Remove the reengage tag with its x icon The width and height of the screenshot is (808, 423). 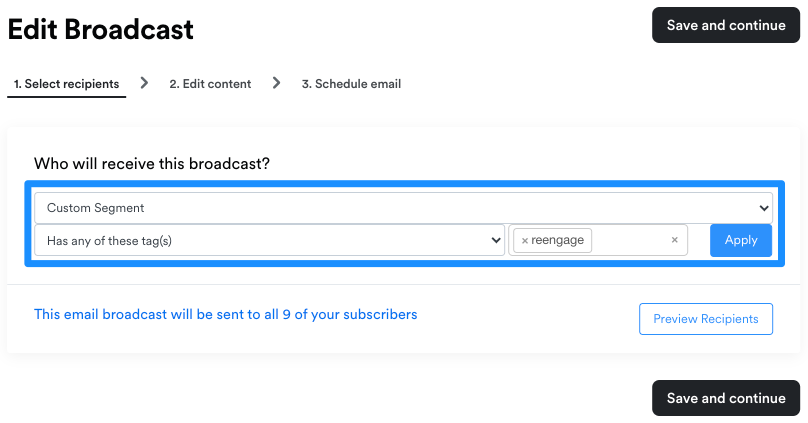click(525, 241)
